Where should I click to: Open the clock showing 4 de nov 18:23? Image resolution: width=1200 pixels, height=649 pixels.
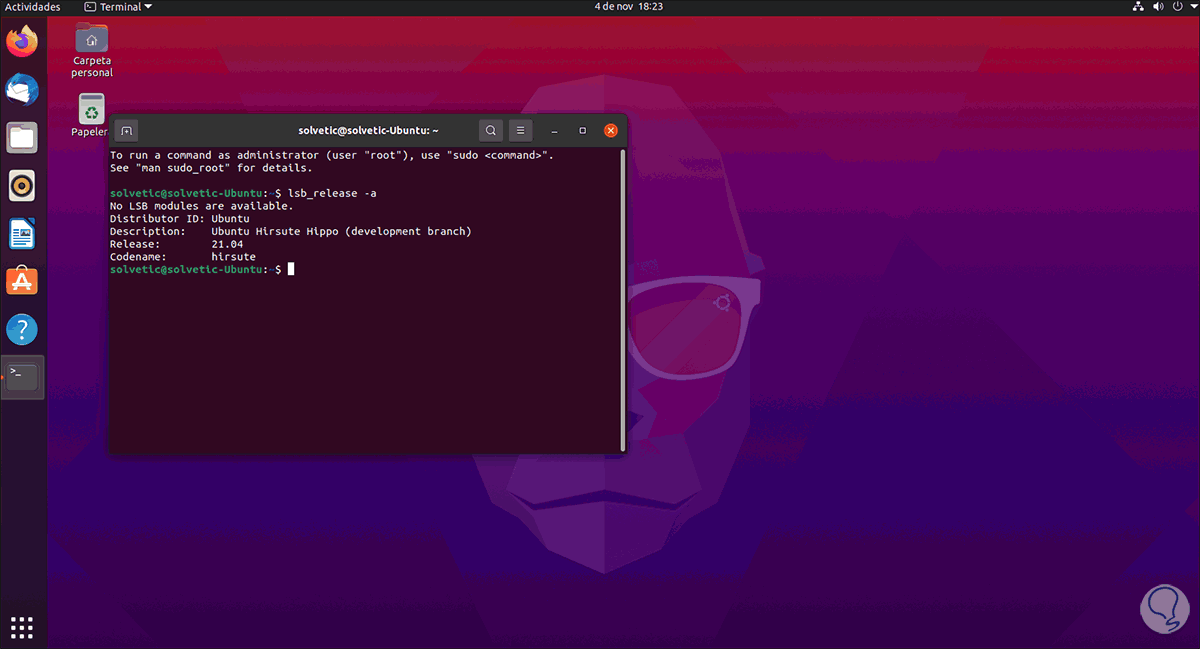tap(628, 7)
